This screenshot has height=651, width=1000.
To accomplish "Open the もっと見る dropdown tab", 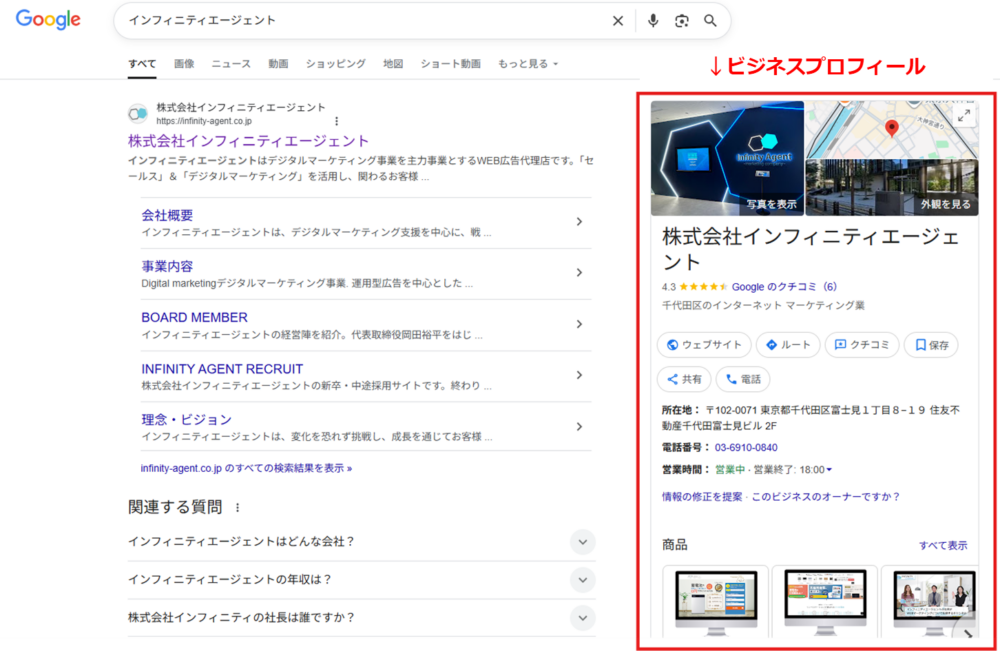I will pos(527,64).
